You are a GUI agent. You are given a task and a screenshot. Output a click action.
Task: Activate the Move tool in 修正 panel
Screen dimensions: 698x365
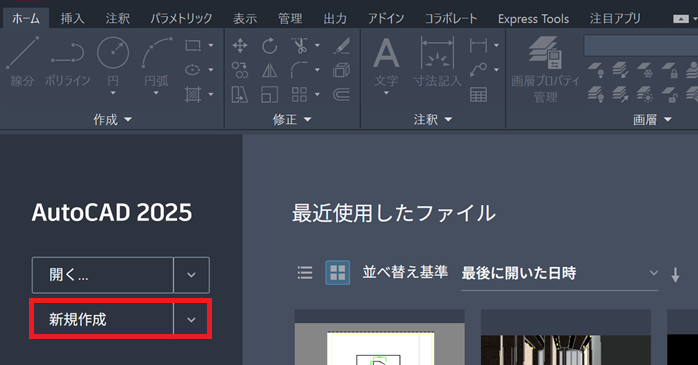pyautogui.click(x=240, y=45)
